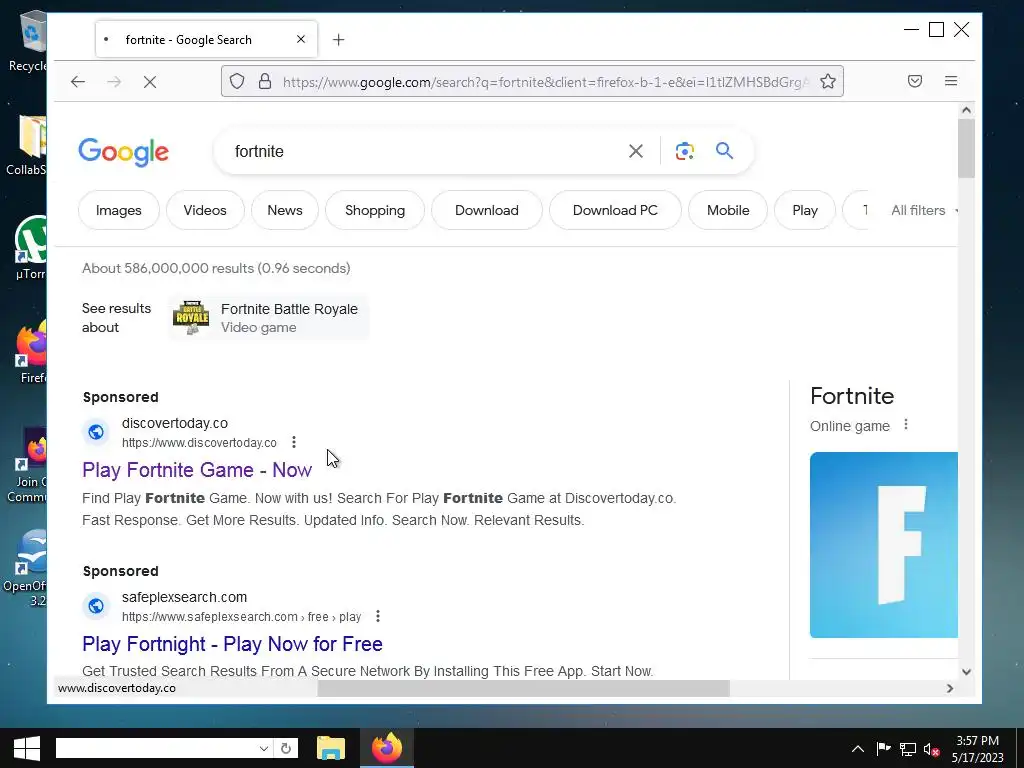Viewport: 1024px width, 768px height.
Task: Click the discovertoday.co site name
Action: [x=174, y=423]
